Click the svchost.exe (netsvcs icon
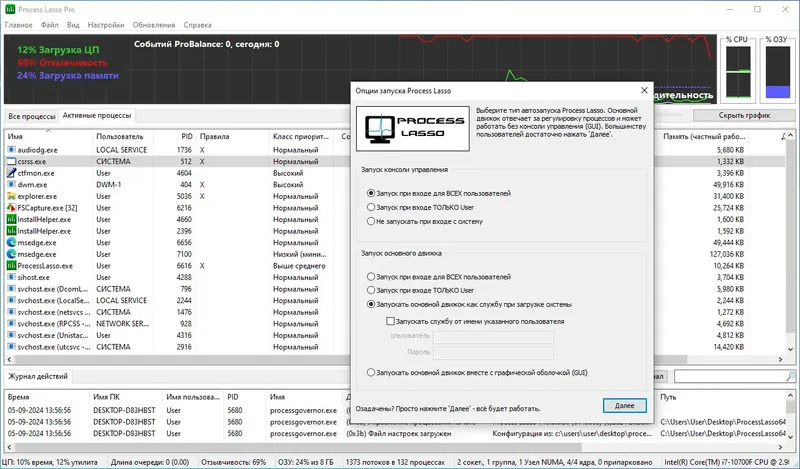Viewport: 800px width, 469px height. [x=11, y=312]
